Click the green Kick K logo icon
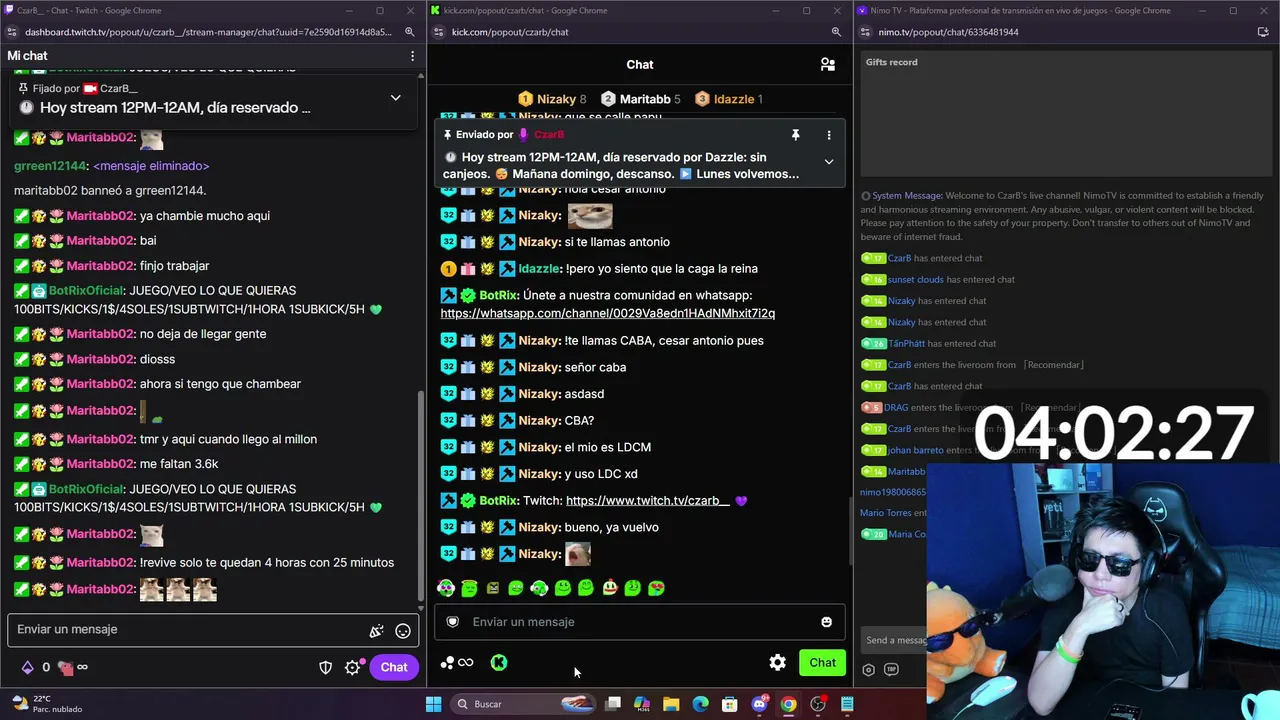This screenshot has height=720, width=1280. (499, 662)
